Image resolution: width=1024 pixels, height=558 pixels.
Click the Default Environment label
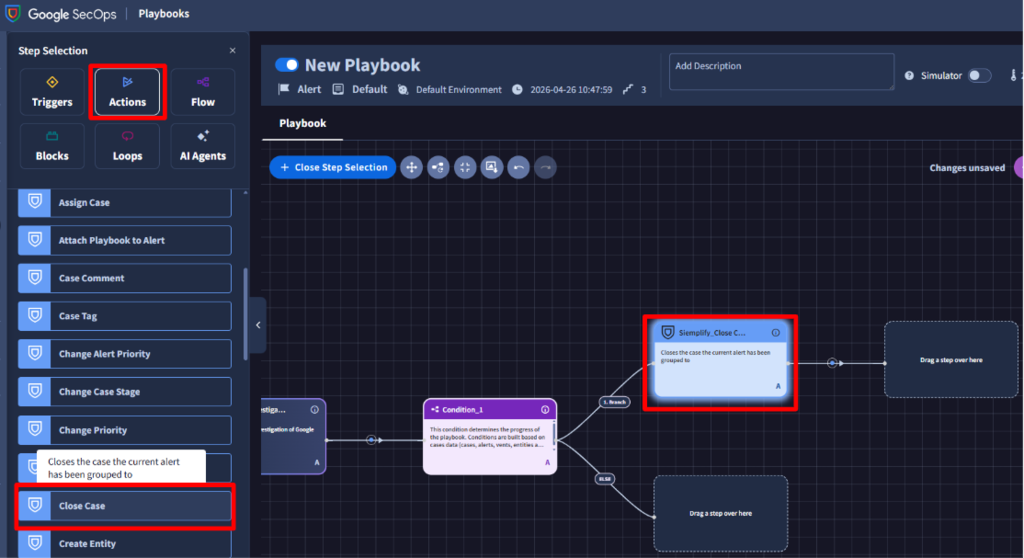[458, 90]
